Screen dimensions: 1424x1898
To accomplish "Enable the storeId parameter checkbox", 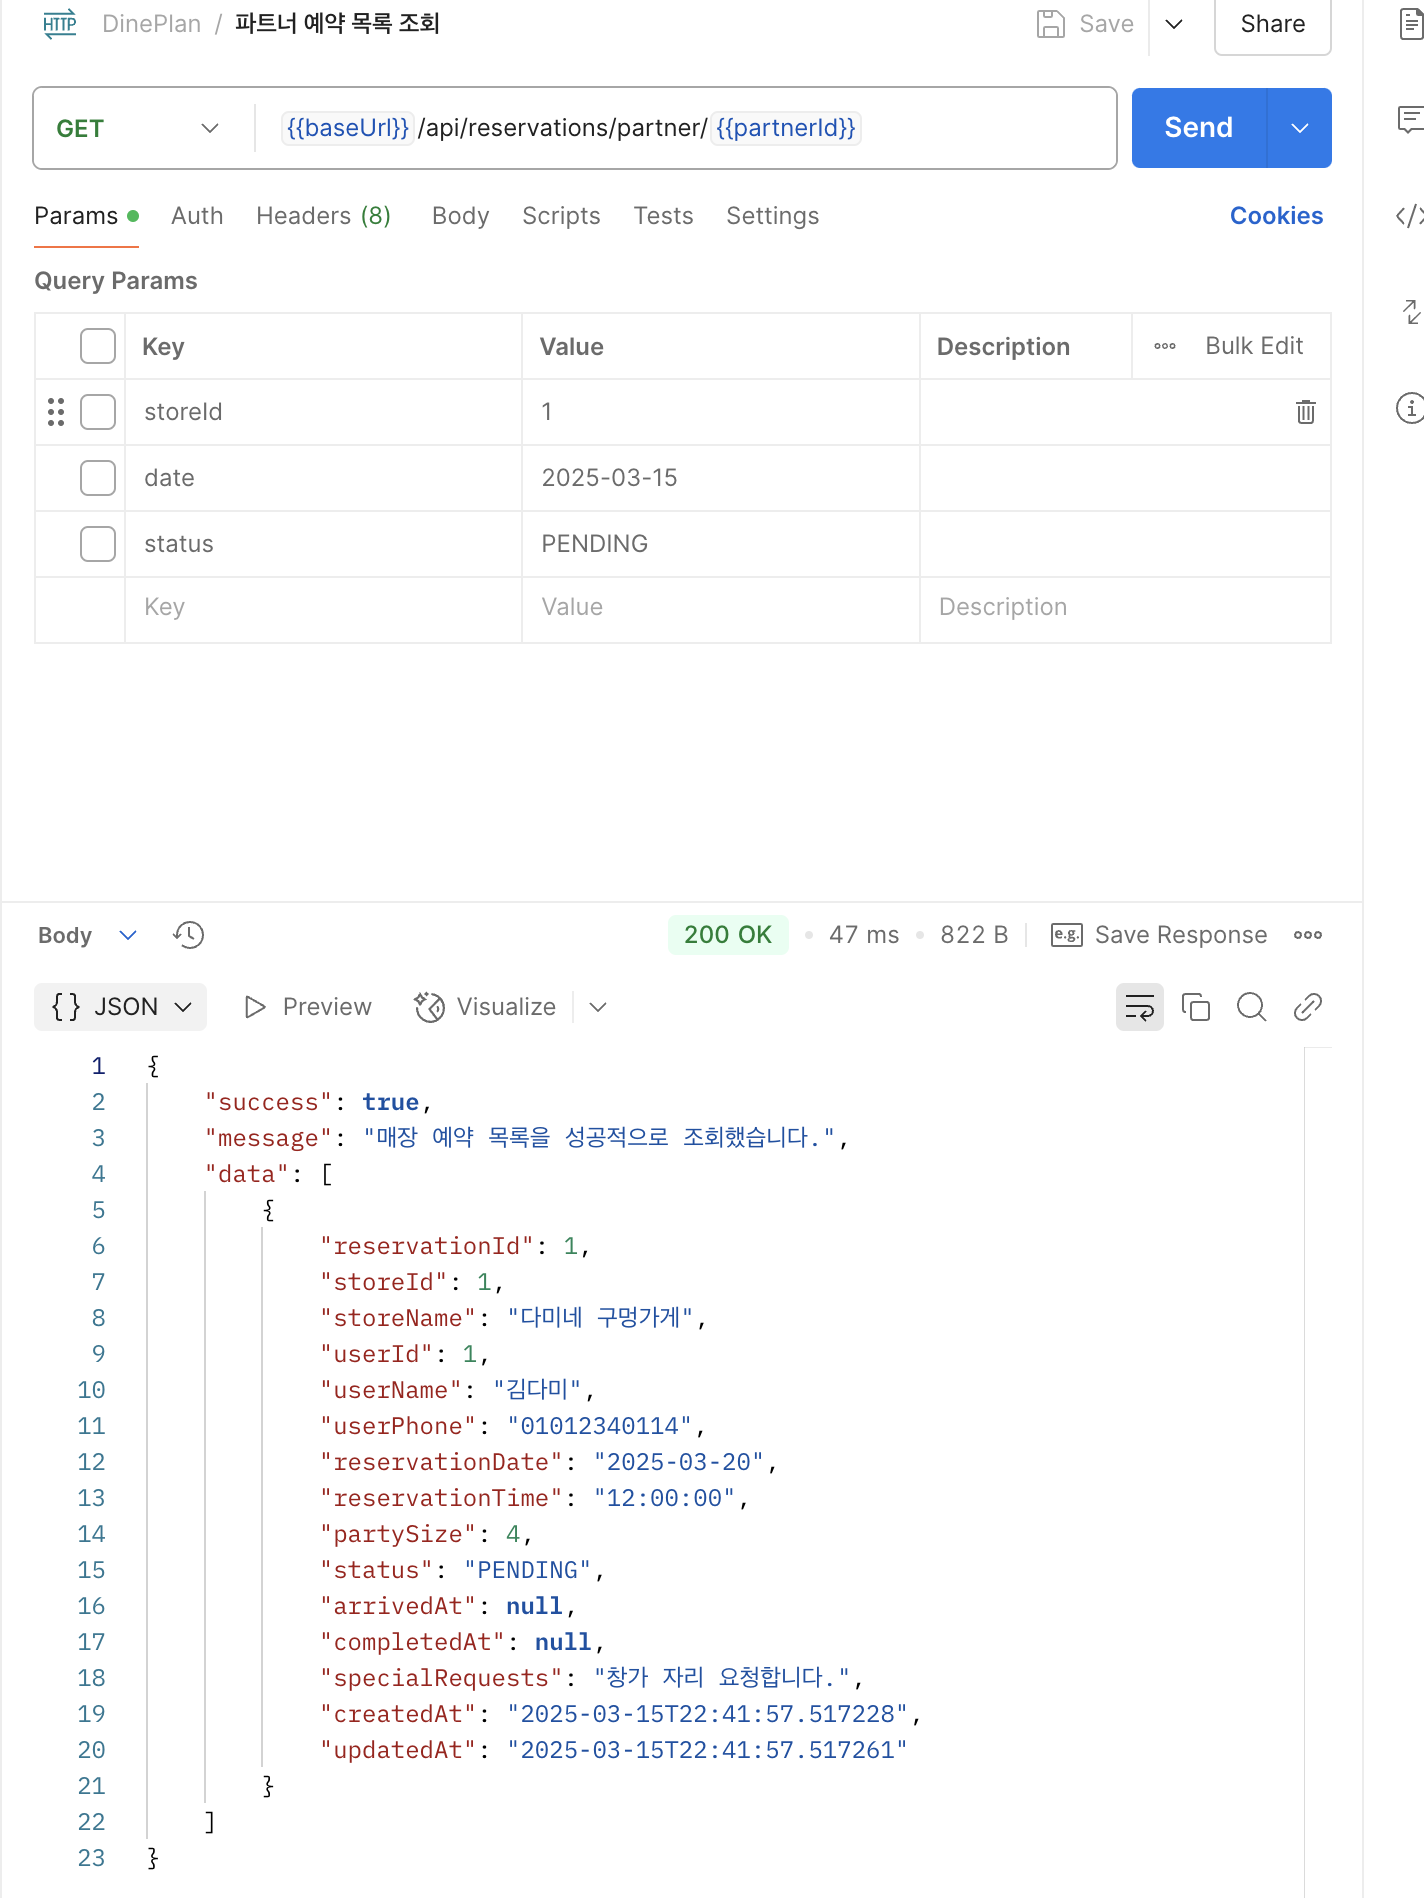I will point(98,412).
